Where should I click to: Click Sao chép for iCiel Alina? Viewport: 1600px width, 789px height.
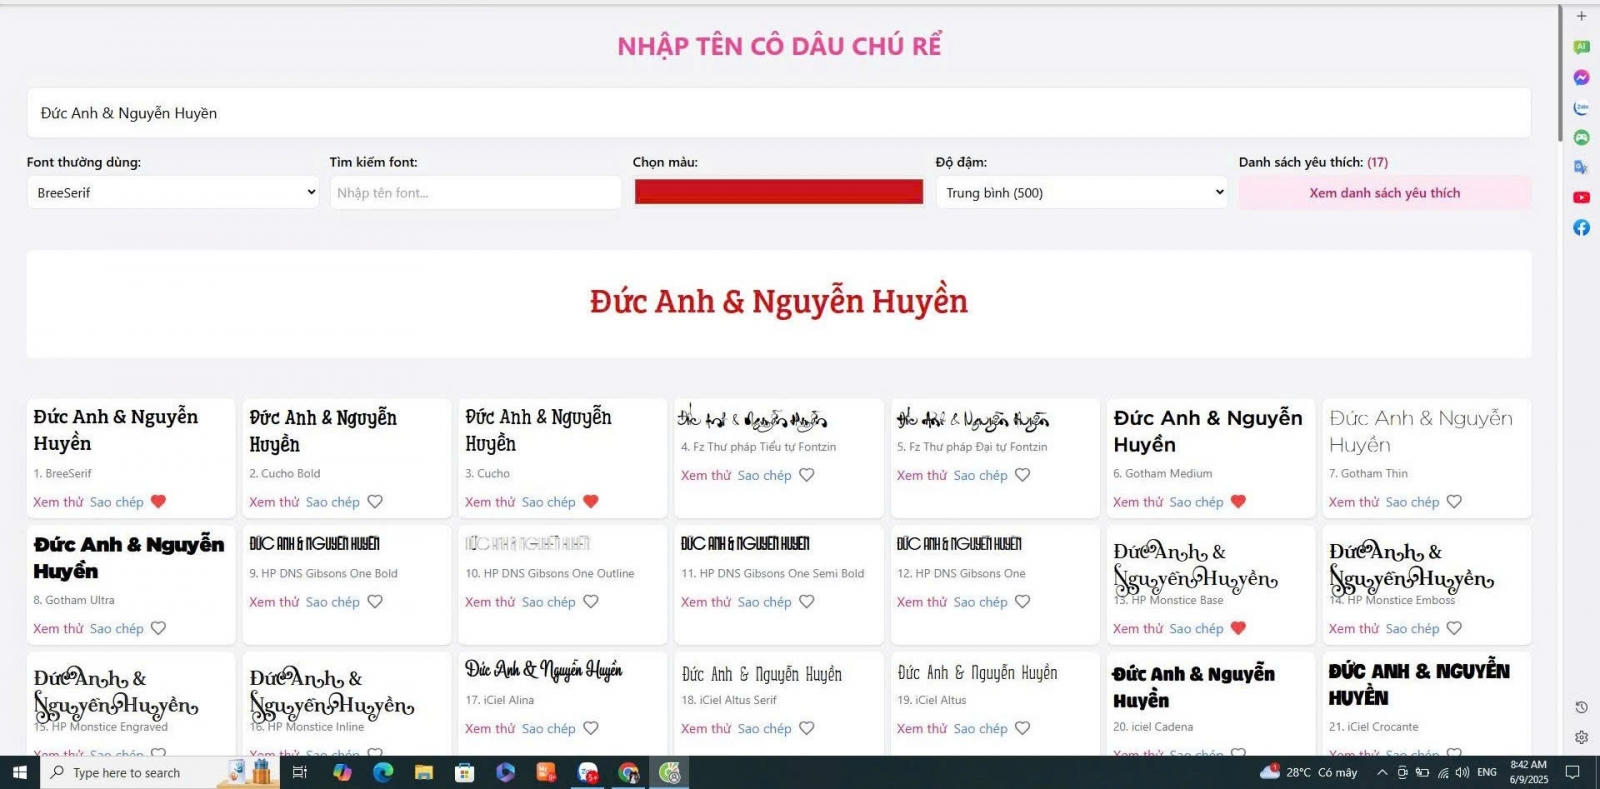coord(548,729)
